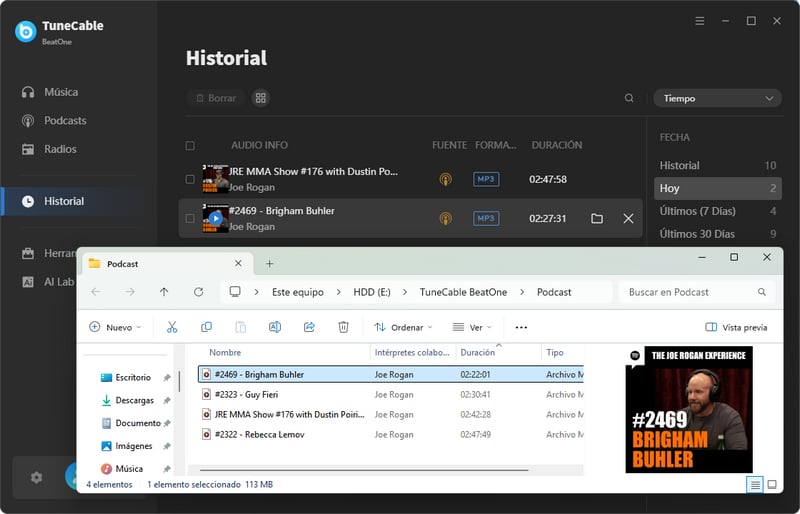800x514 pixels.
Task: Click podcast source icon for JRE MMA Show
Action: coord(446,179)
